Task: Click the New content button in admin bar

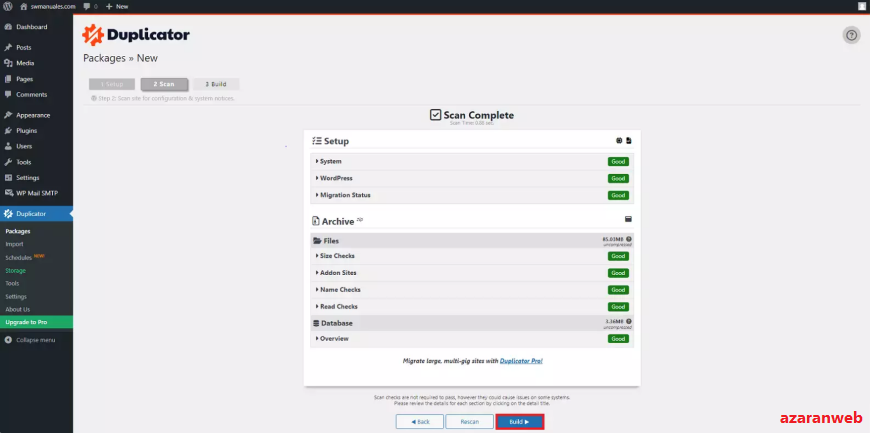Action: pos(117,7)
